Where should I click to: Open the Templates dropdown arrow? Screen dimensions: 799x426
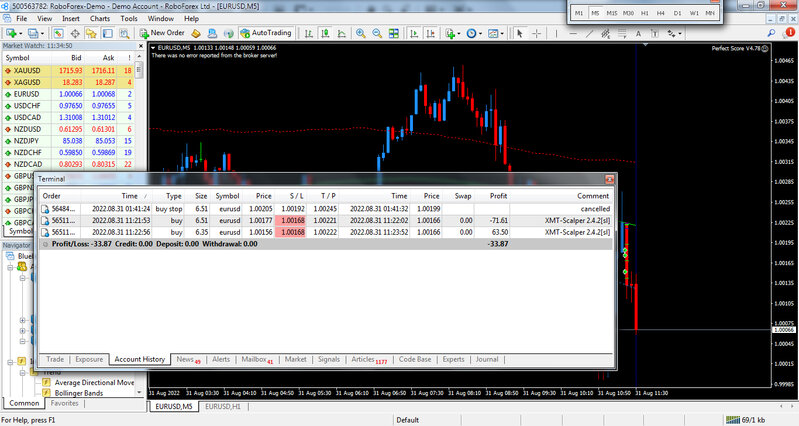coord(502,34)
